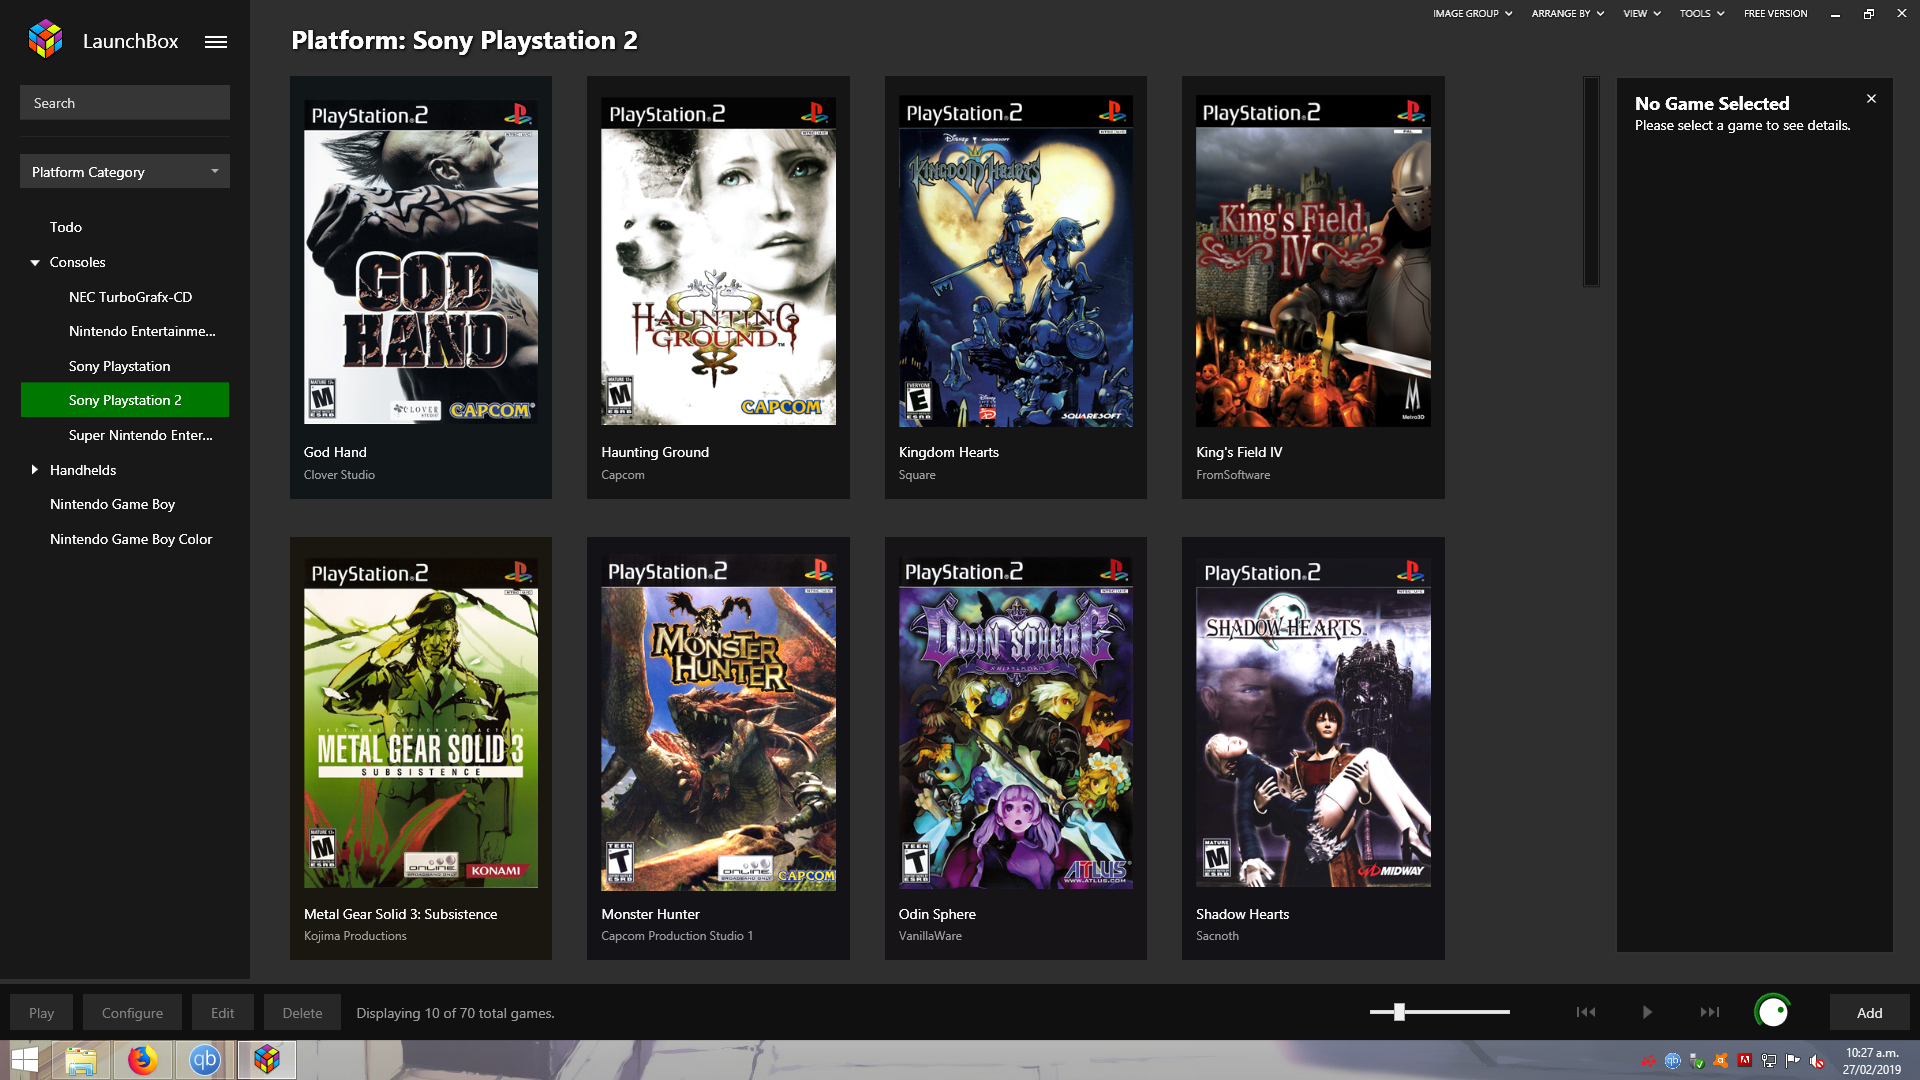1920x1080 pixels.
Task: Click LaunchBox taskbar icon
Action: pos(266,1060)
